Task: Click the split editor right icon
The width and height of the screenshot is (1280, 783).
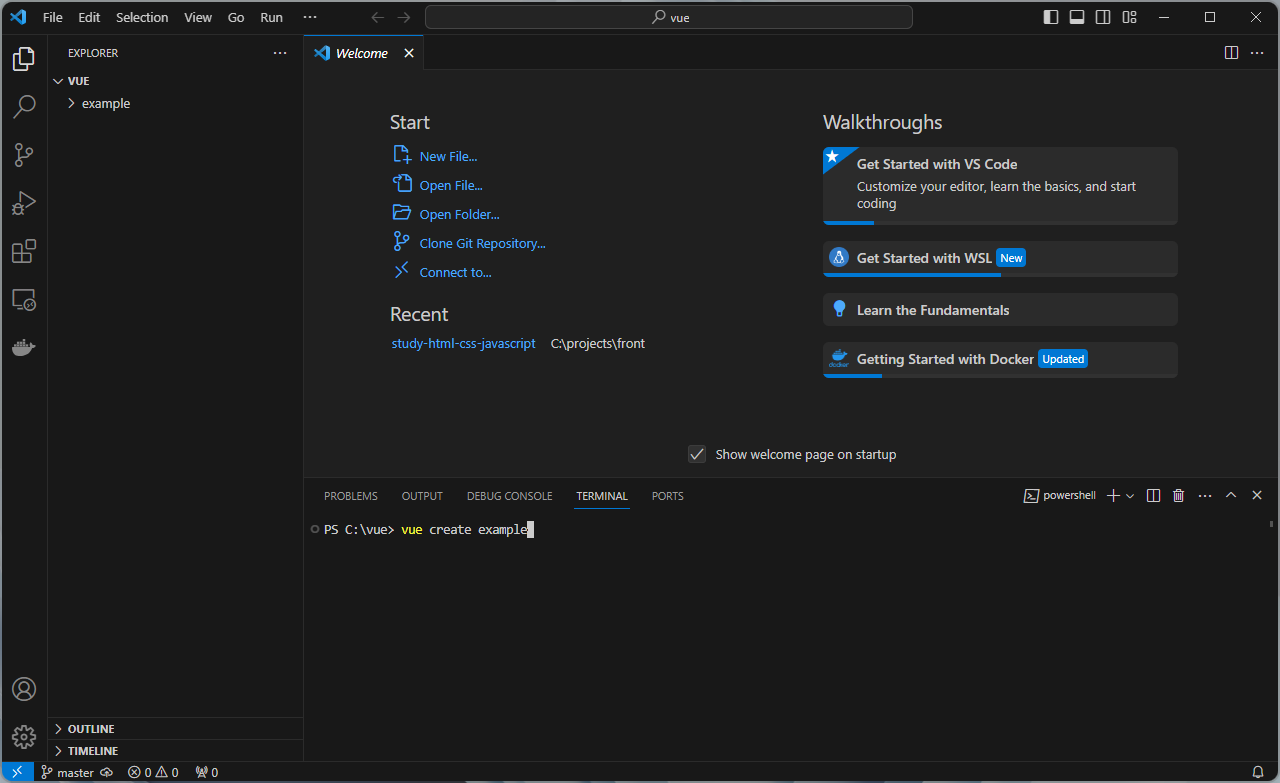Action: 1231,53
